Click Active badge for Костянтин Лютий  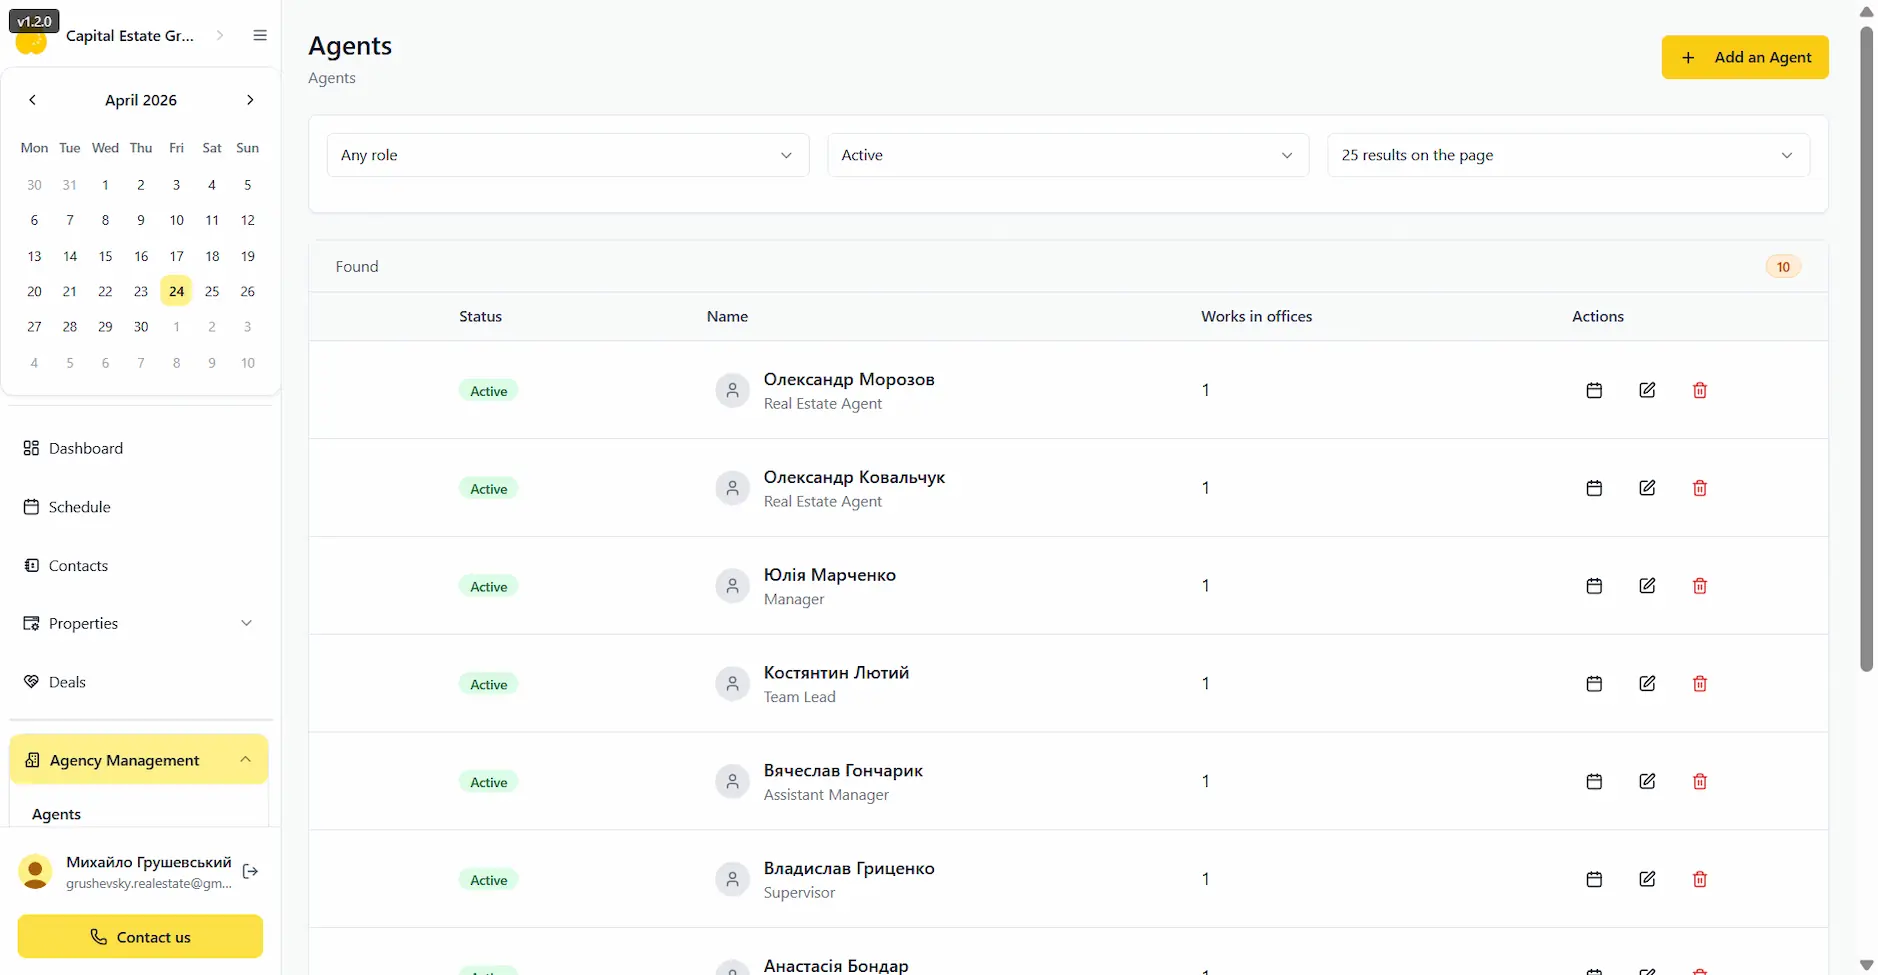click(489, 685)
